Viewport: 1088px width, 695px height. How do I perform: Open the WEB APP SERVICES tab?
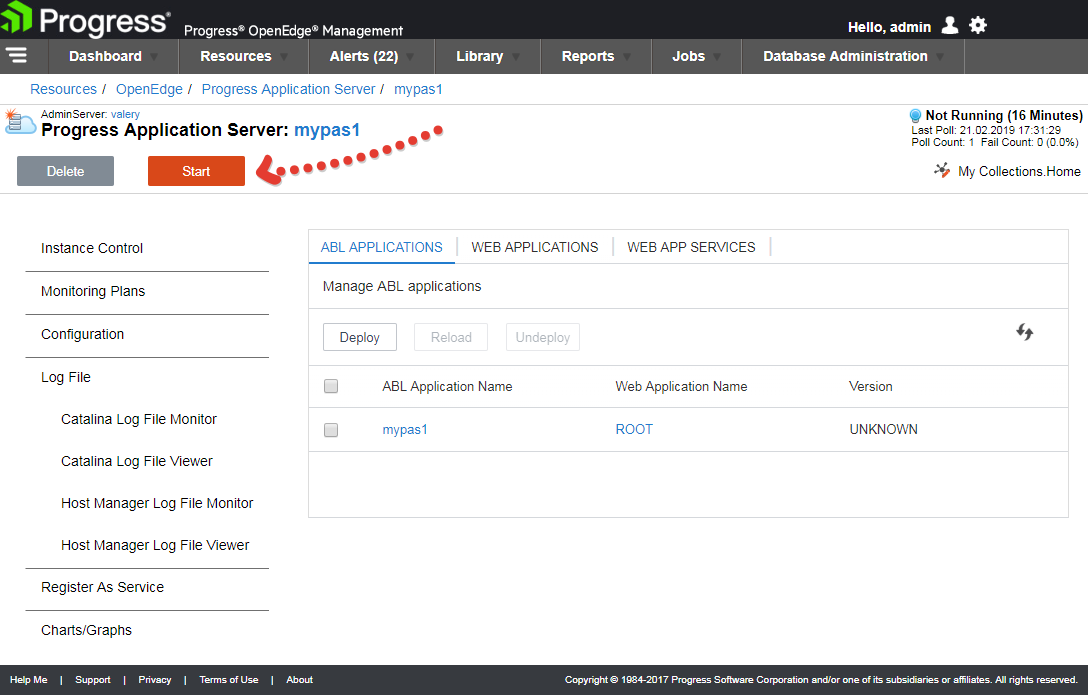click(691, 247)
